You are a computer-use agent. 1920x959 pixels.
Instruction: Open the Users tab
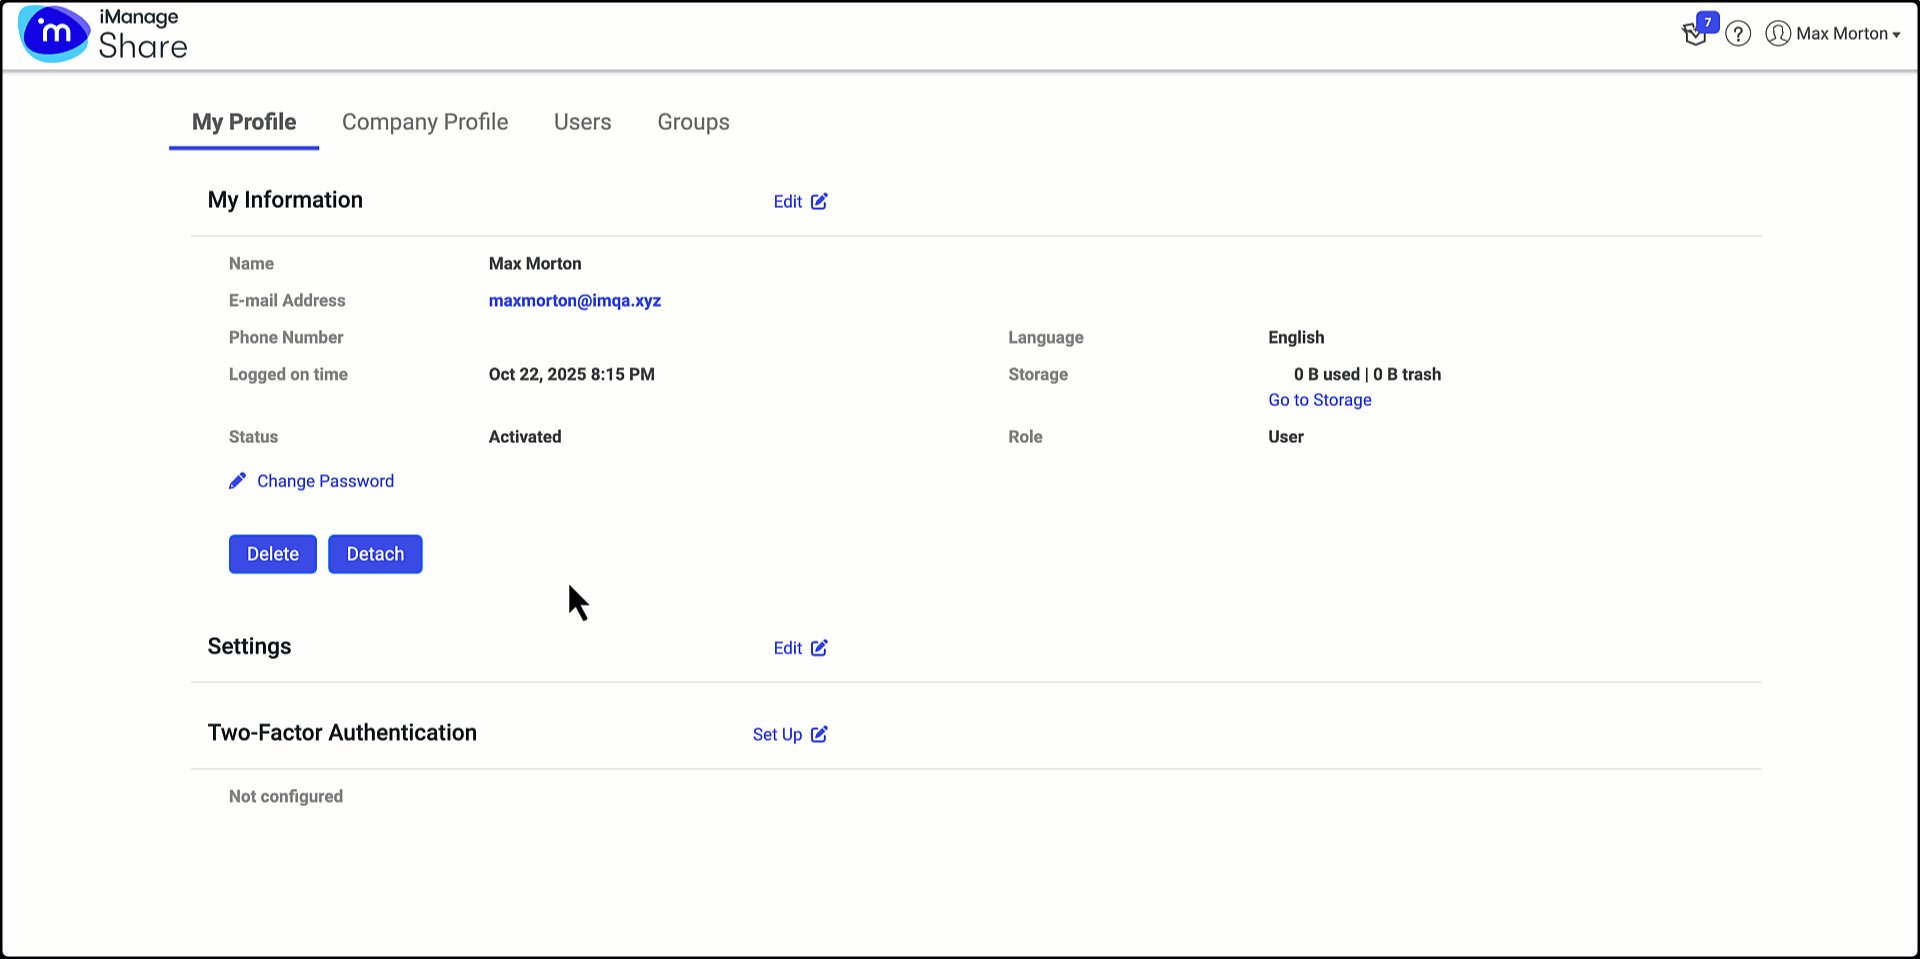tap(582, 122)
